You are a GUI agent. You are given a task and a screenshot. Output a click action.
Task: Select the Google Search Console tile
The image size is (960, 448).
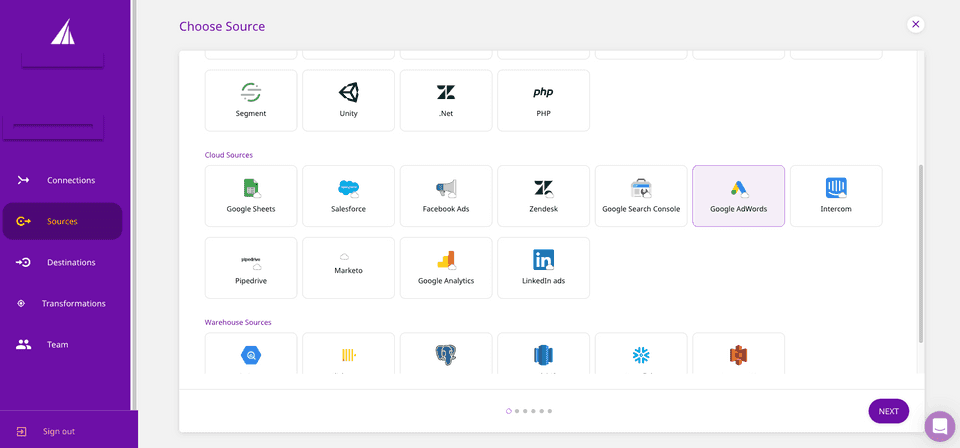pyautogui.click(x=641, y=196)
